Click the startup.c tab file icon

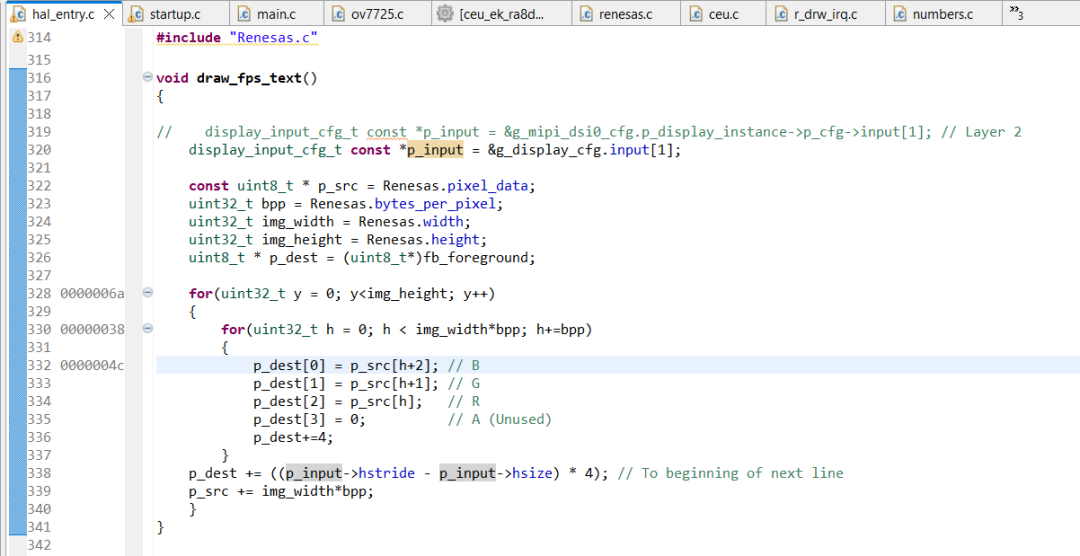[137, 14]
